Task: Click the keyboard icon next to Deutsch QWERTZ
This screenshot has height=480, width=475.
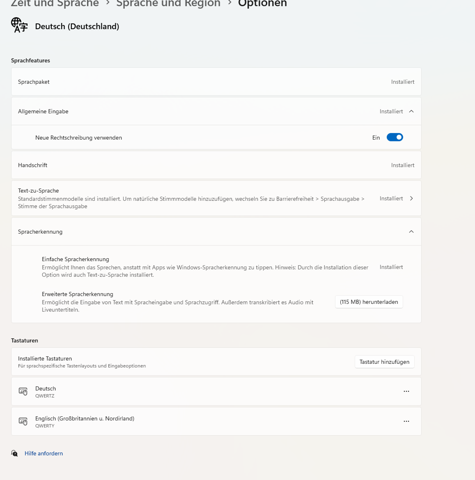Action: coord(23,391)
